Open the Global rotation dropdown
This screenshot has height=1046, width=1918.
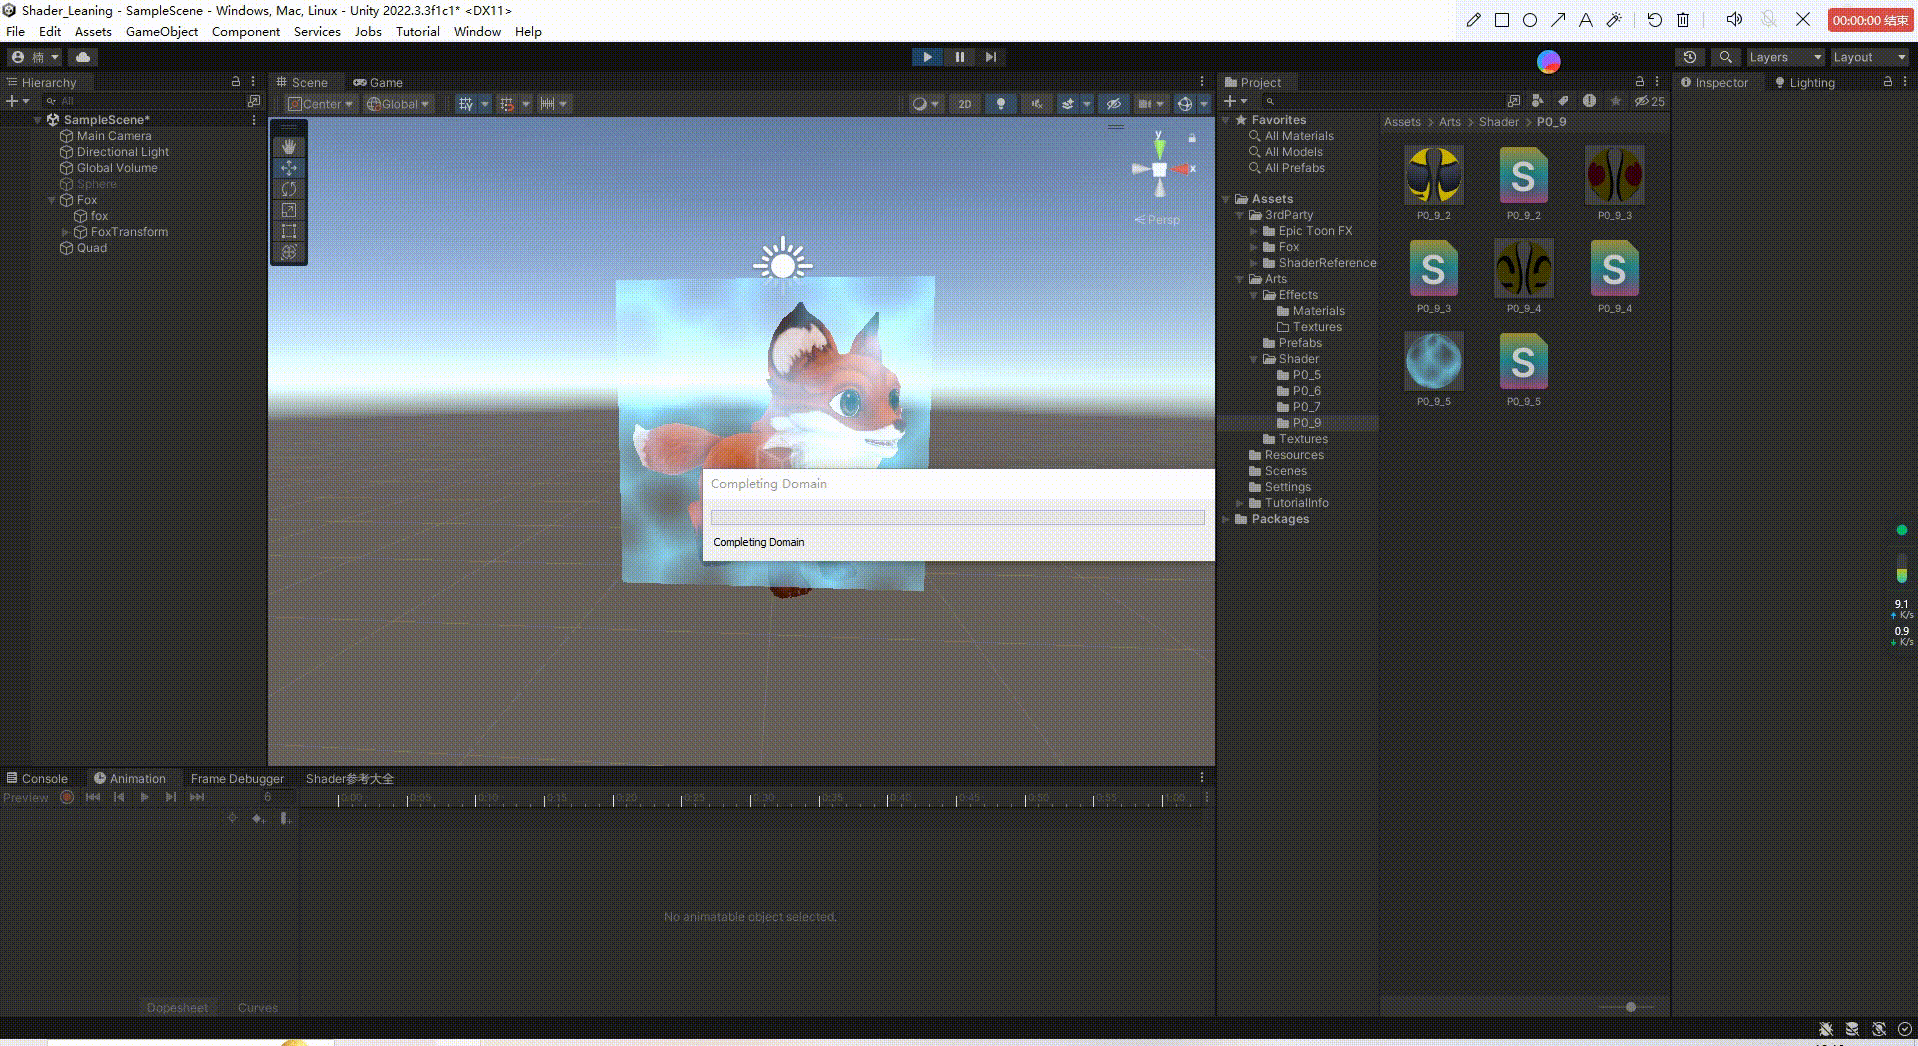(x=398, y=104)
